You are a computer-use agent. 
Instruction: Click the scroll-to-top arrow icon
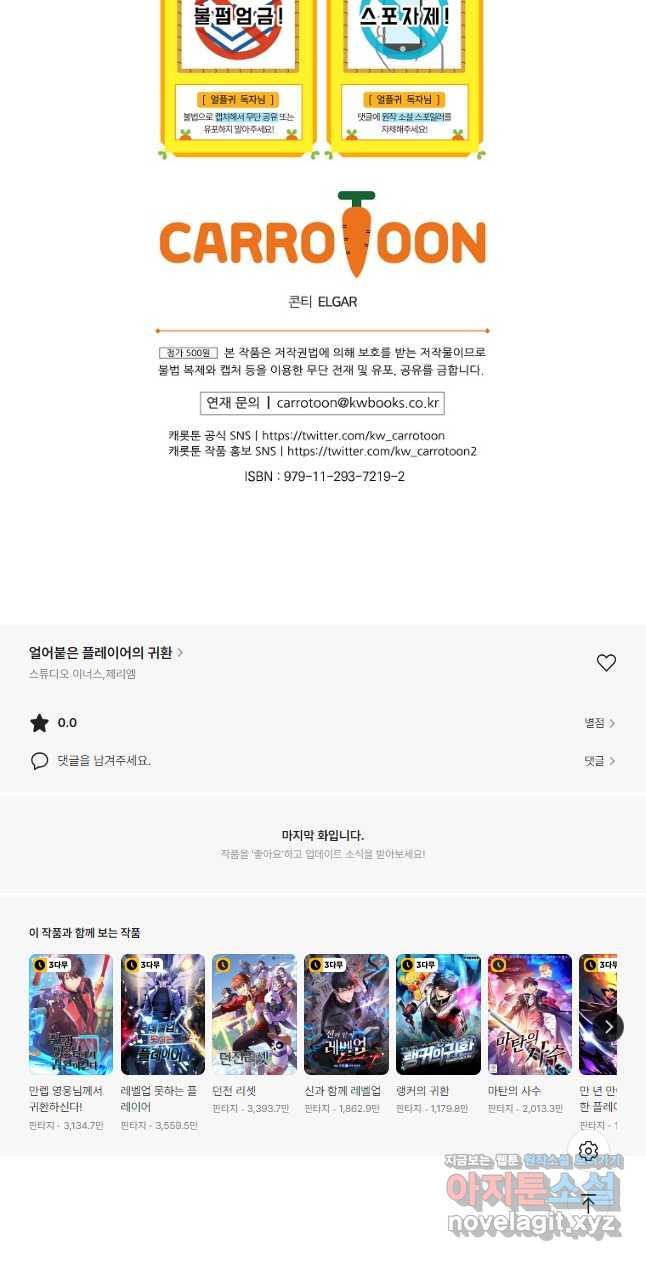click(588, 1203)
